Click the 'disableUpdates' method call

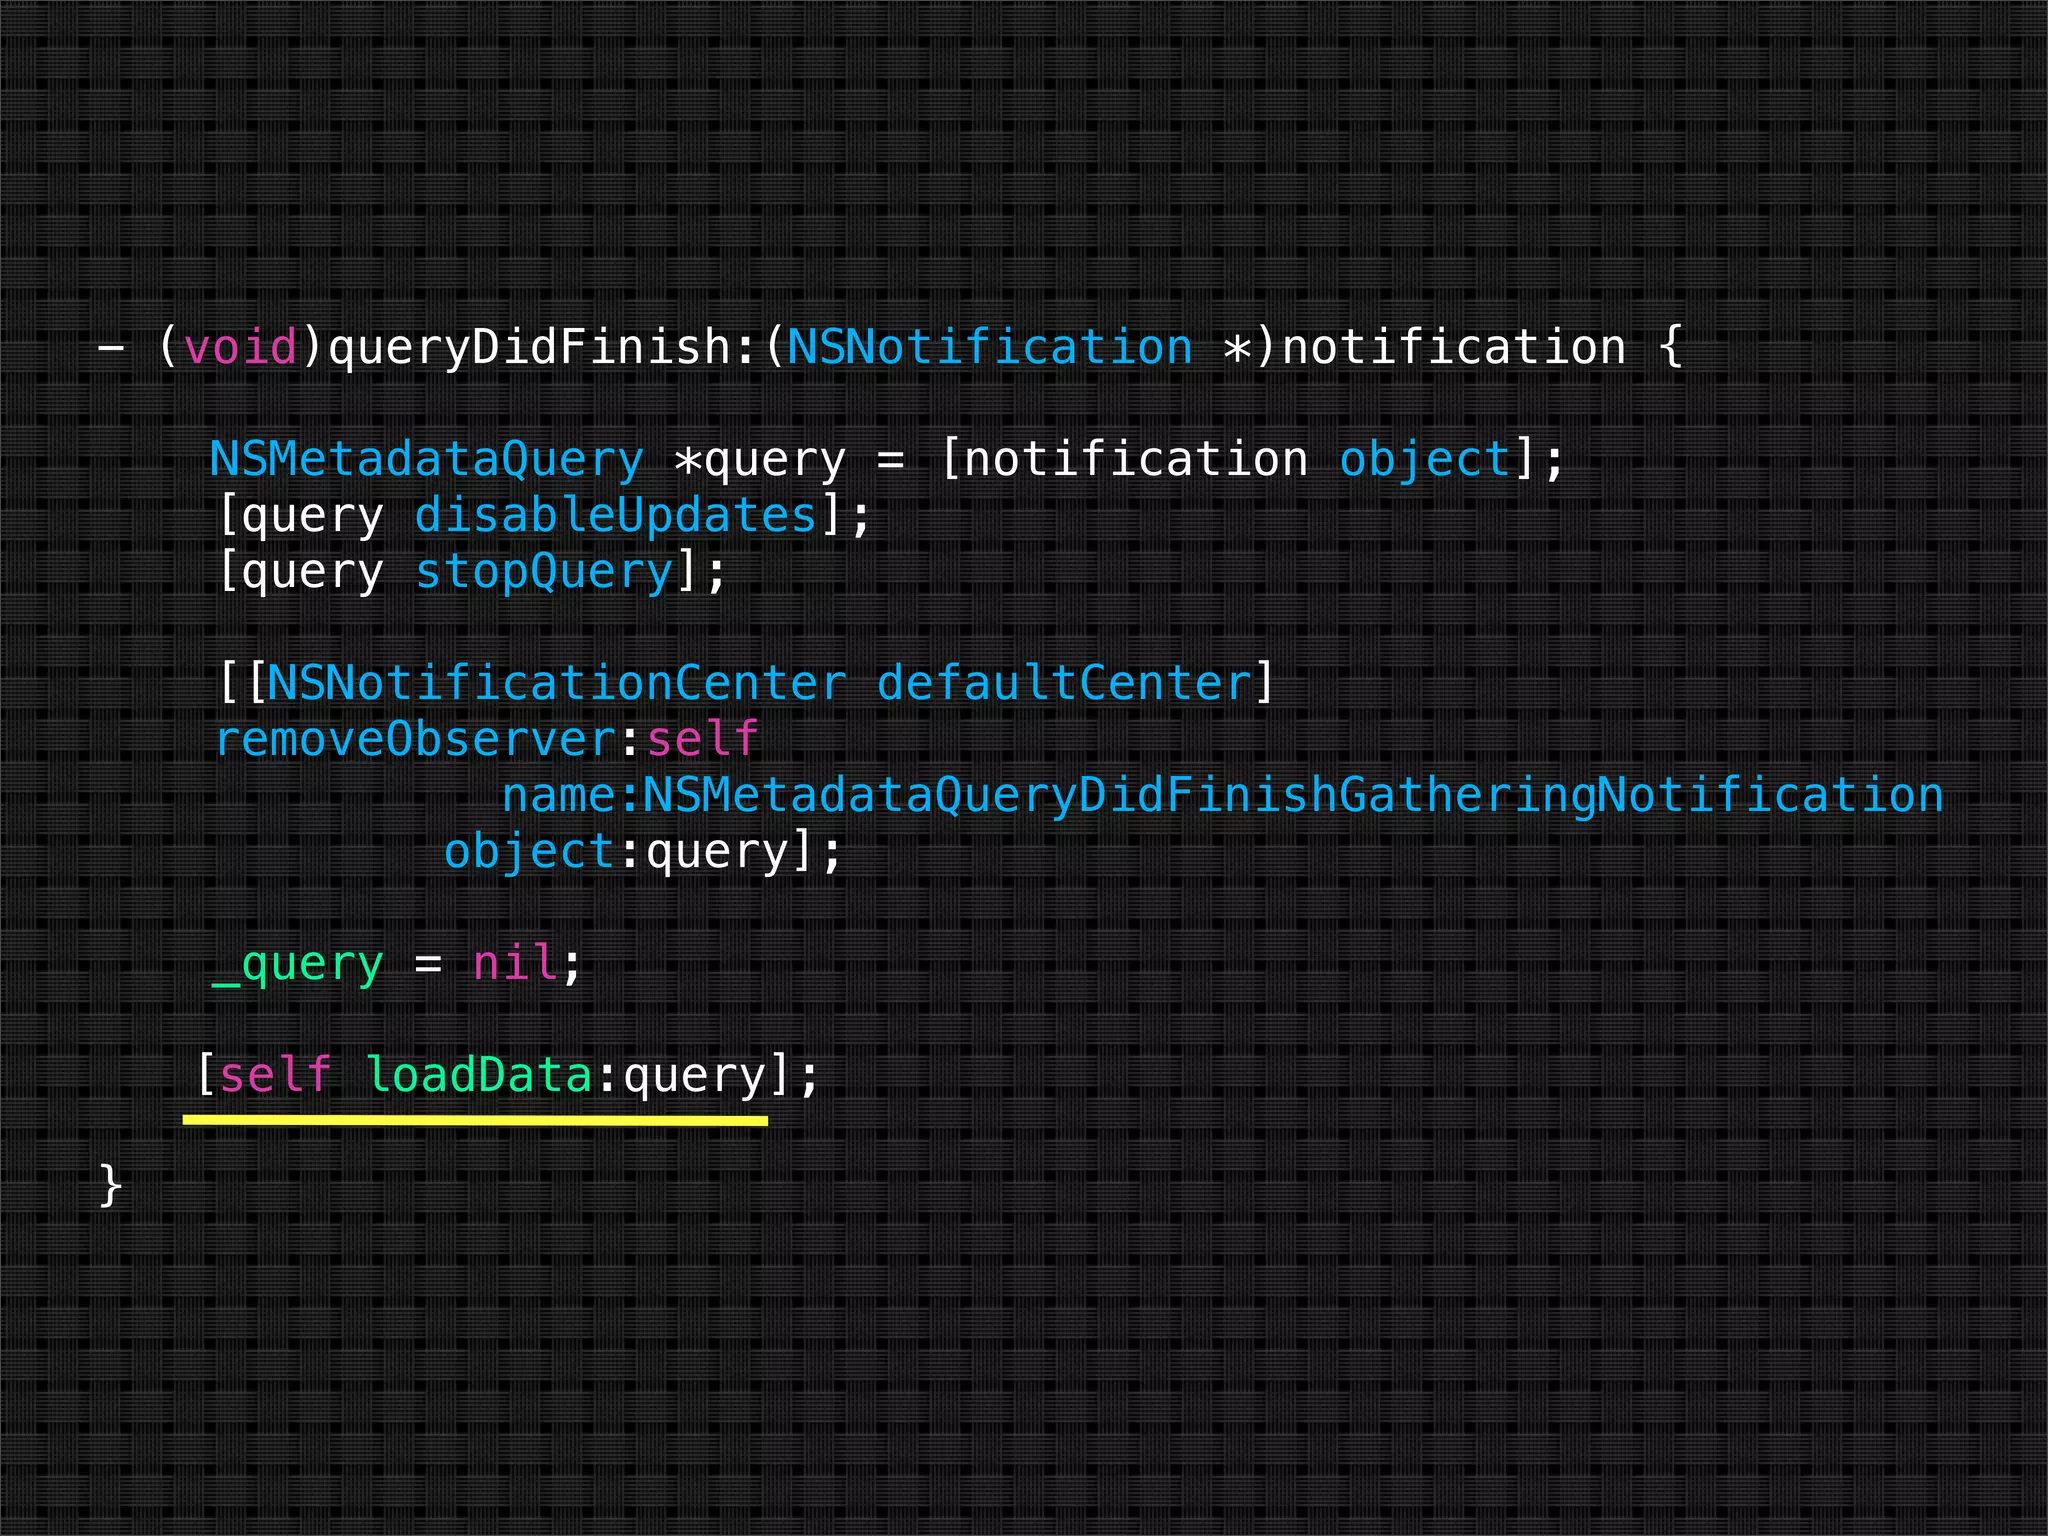(x=616, y=515)
